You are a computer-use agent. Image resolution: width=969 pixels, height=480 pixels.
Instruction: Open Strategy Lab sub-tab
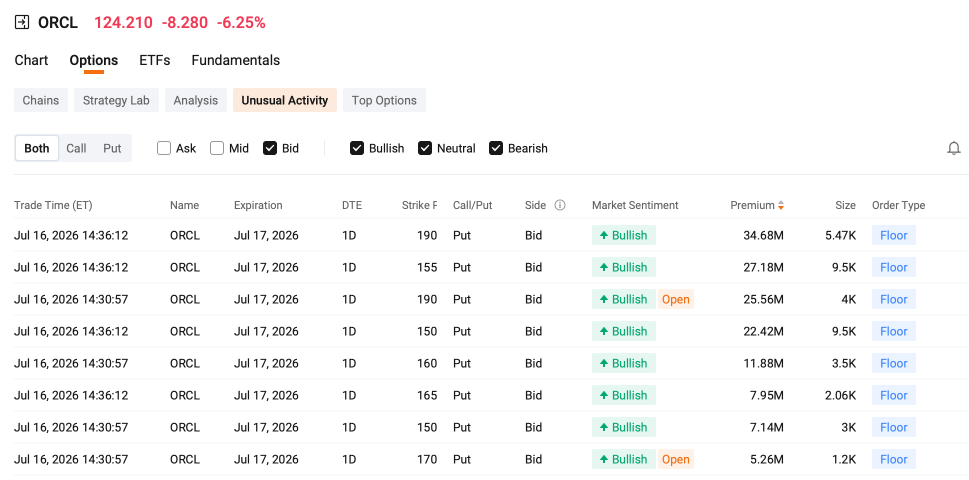[x=116, y=100]
